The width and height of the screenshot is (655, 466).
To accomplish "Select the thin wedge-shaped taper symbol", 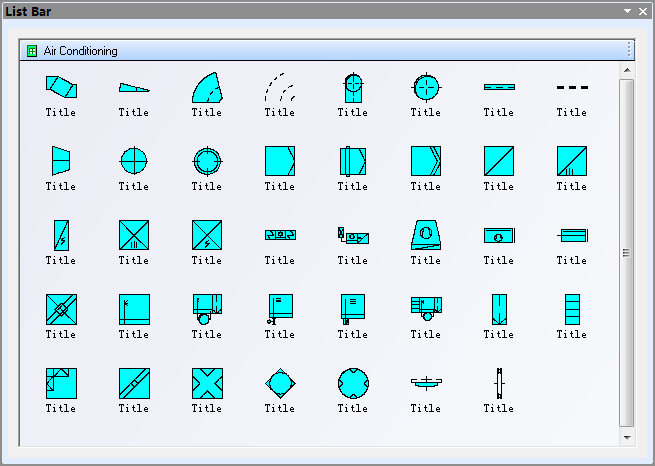I will 133,88.
